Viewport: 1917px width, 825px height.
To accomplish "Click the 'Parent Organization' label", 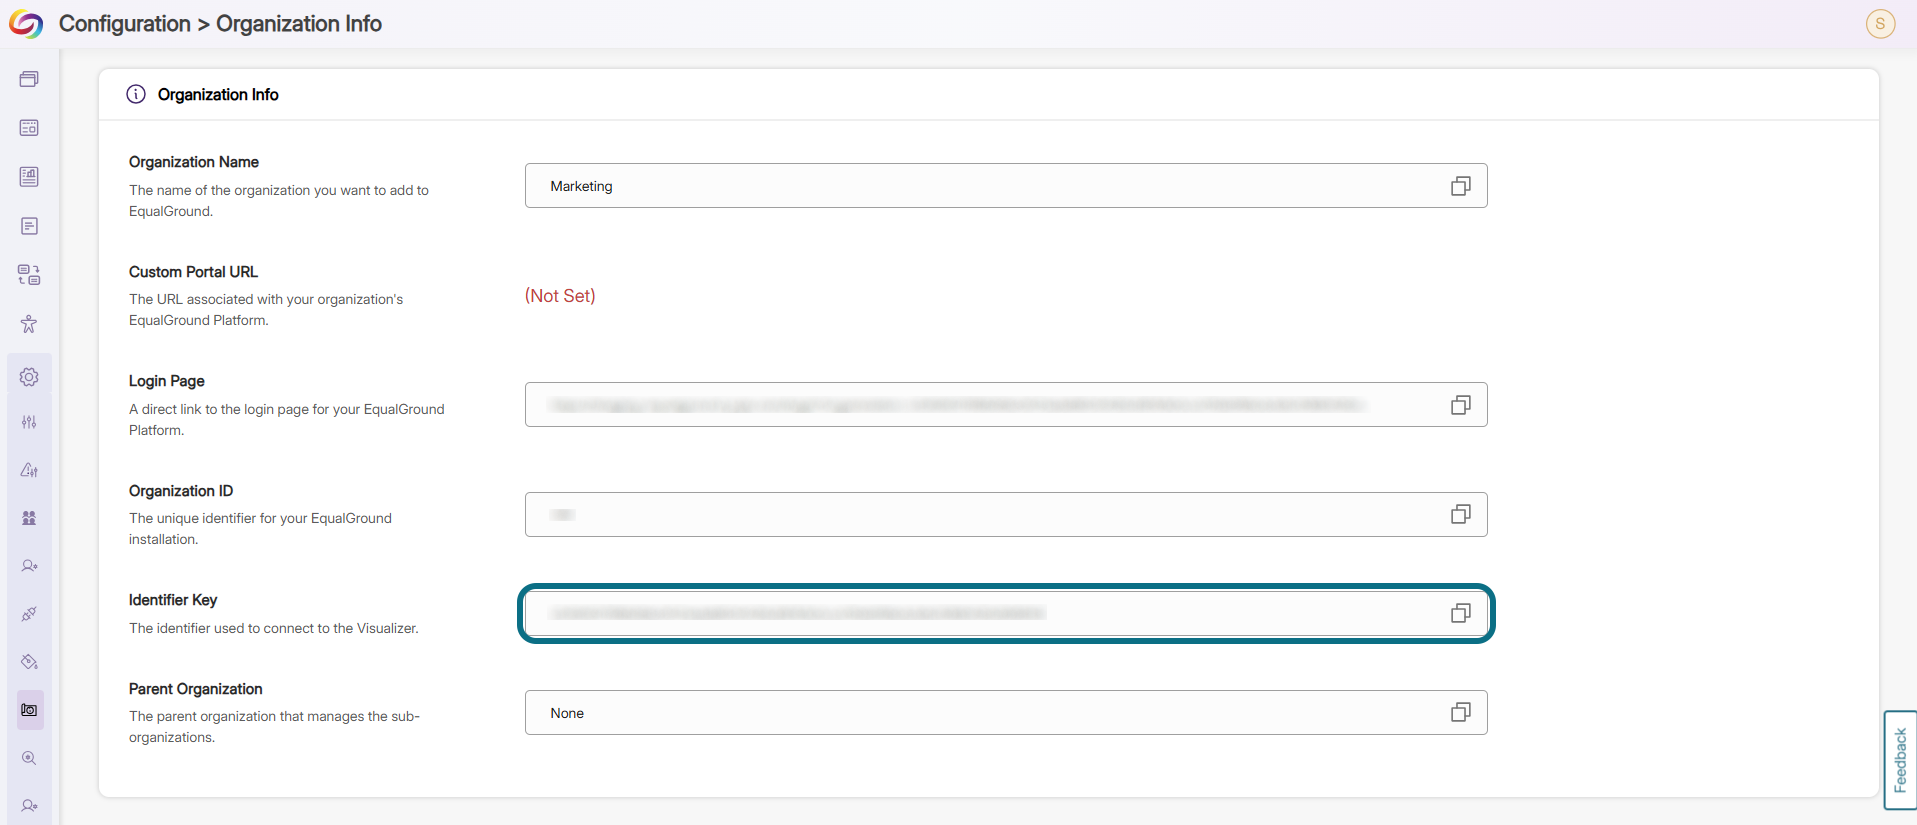I will 196,689.
